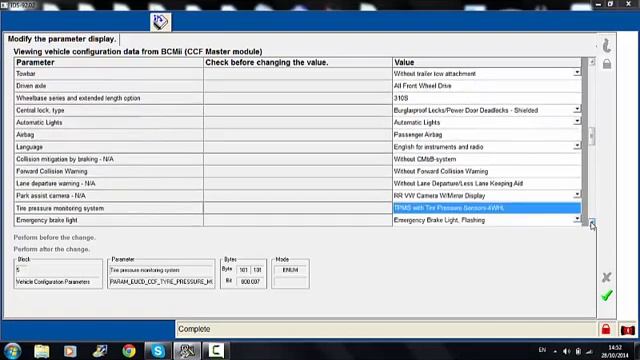Viewport: 640px width, 360px height.
Task: Click the PARAM_EUCD_CCF_TYRE_PRESSURE field
Action: click(x=161, y=282)
